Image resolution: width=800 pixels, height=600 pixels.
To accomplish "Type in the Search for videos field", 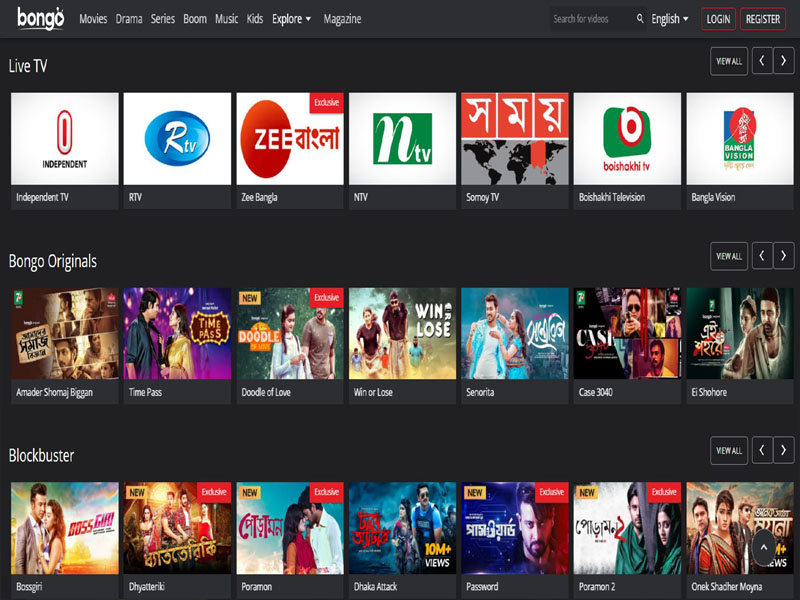I will coord(590,19).
